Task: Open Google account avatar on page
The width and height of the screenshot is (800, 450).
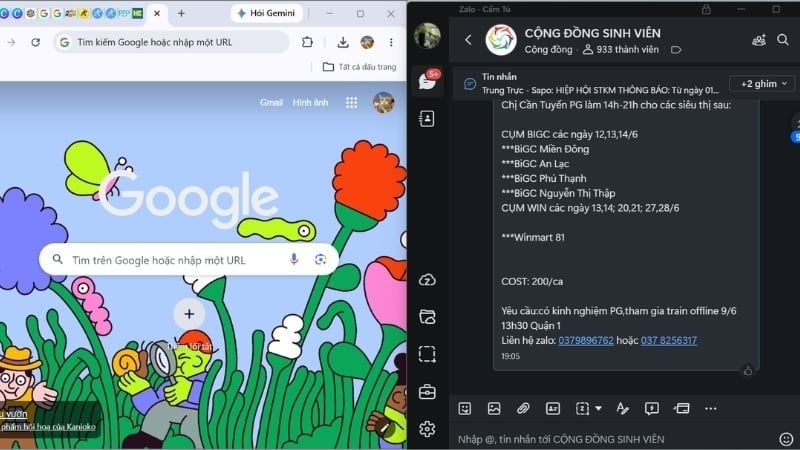Action: (x=384, y=103)
